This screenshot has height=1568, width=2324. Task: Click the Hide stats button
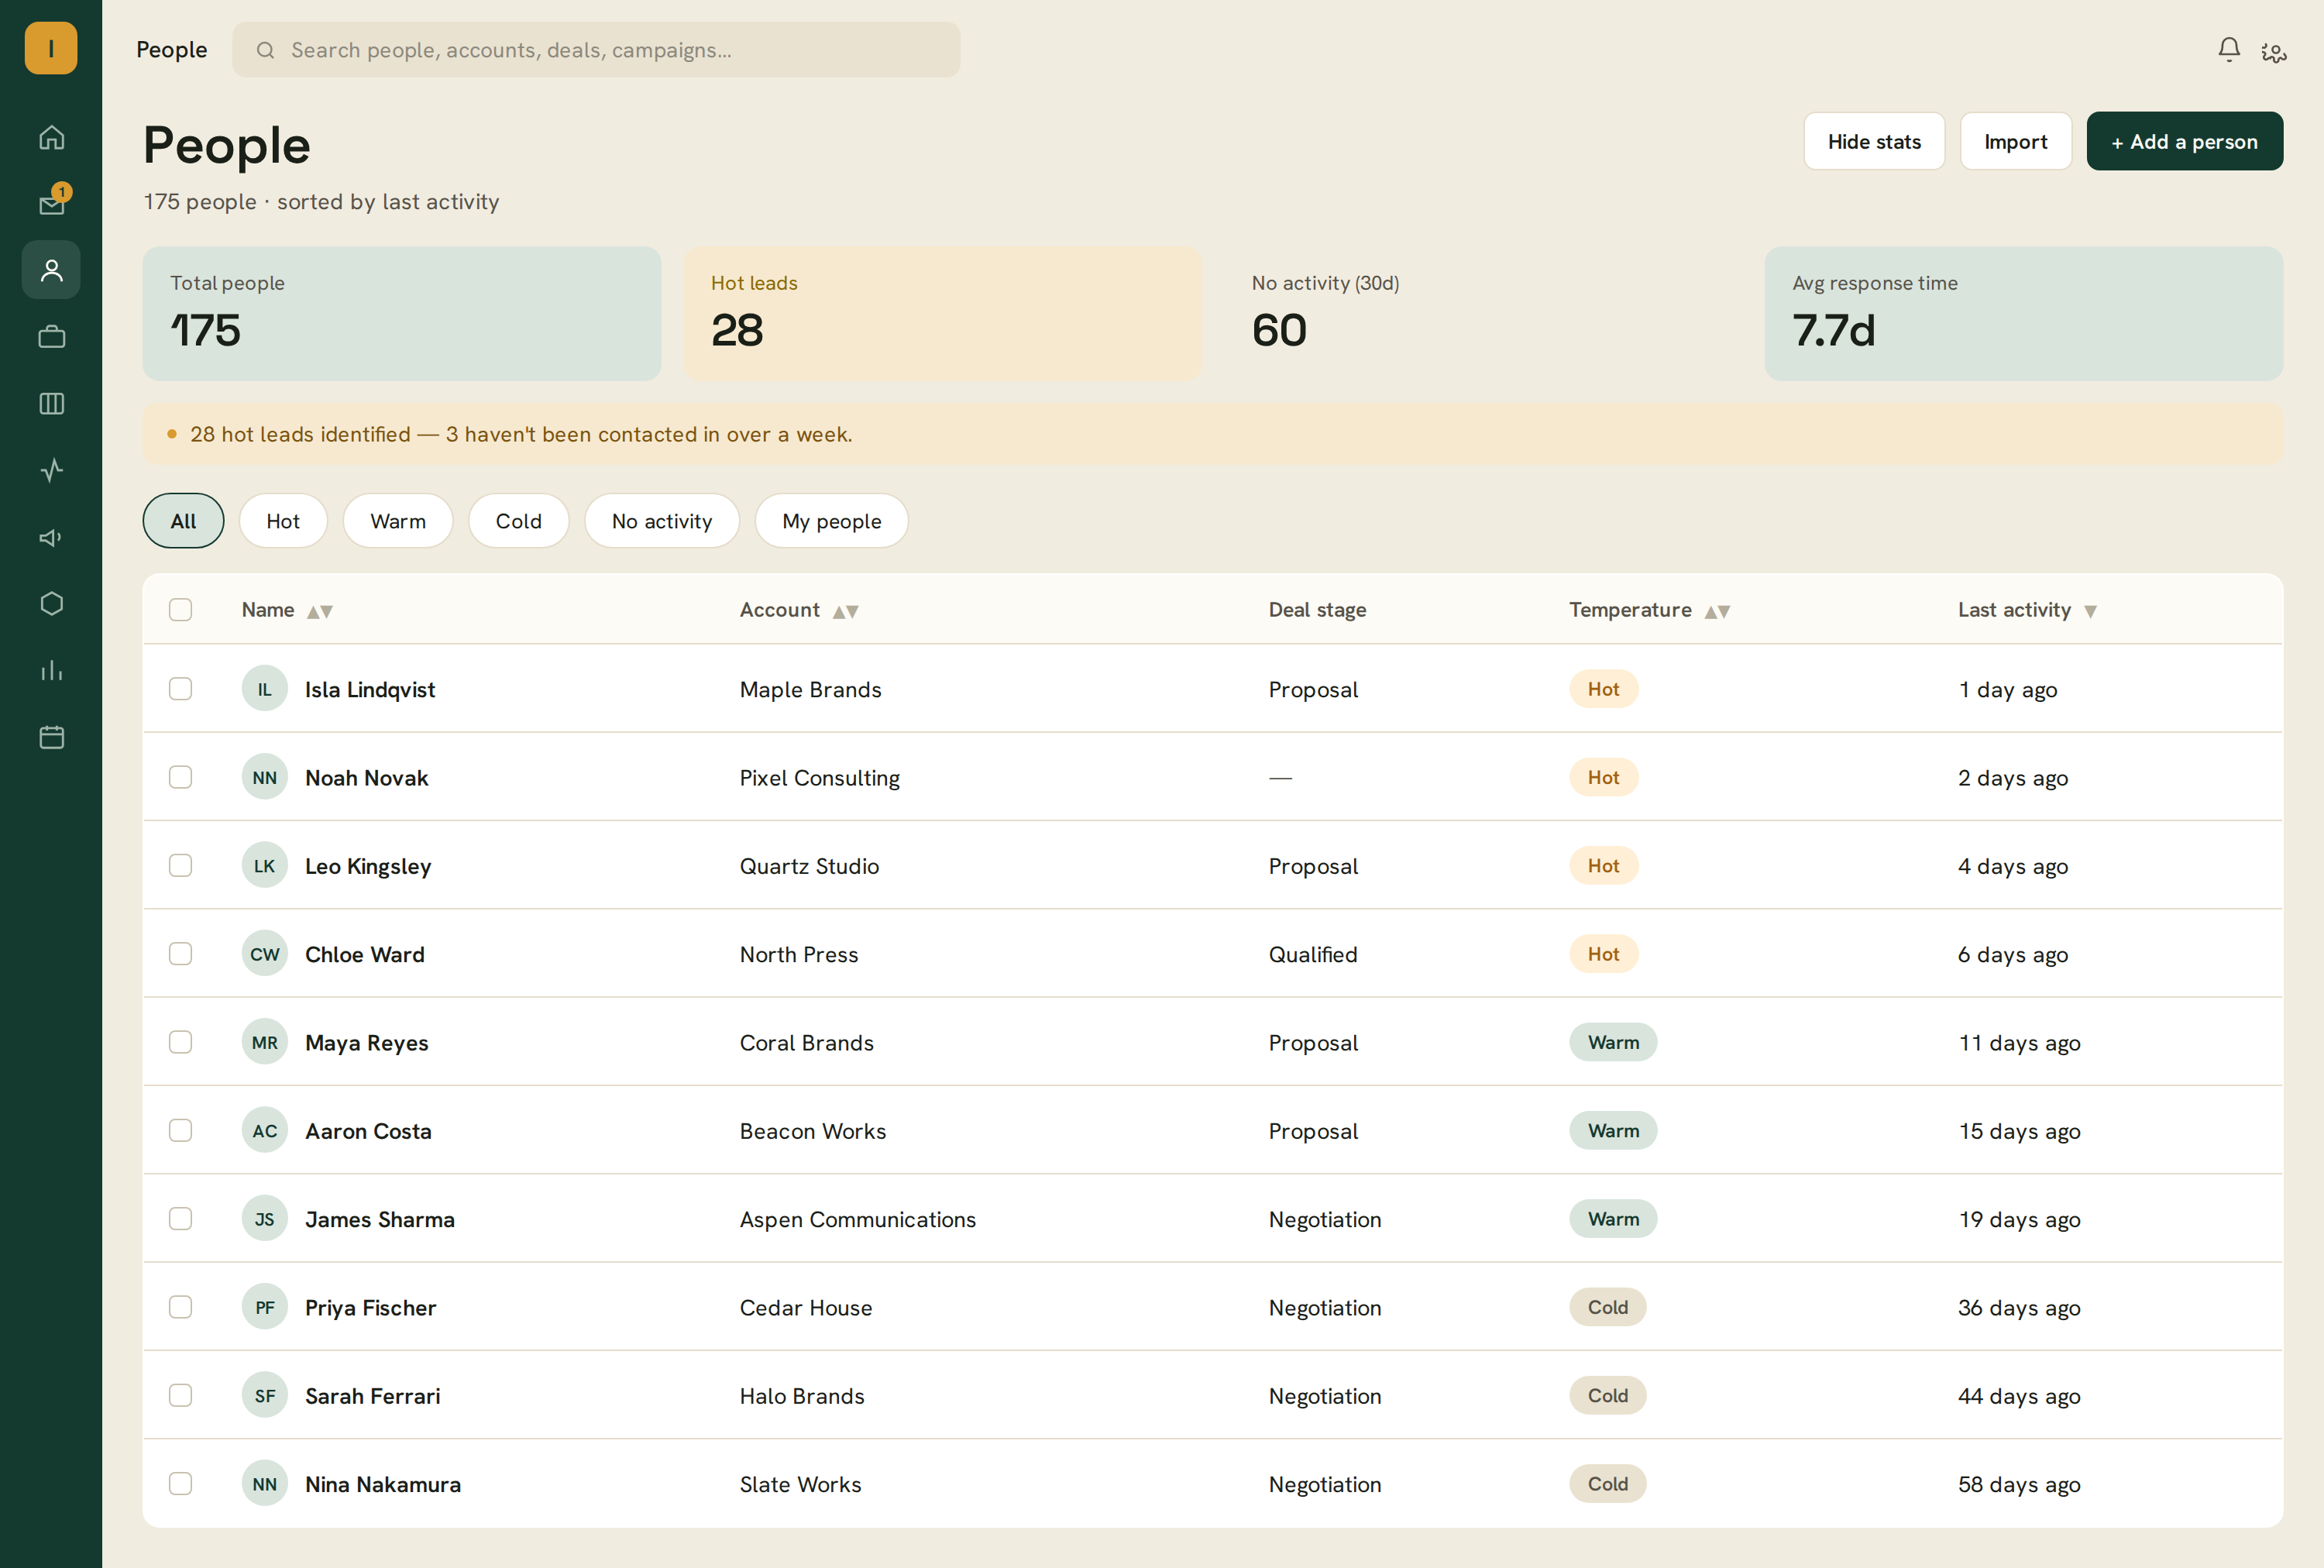pyautogui.click(x=1874, y=141)
